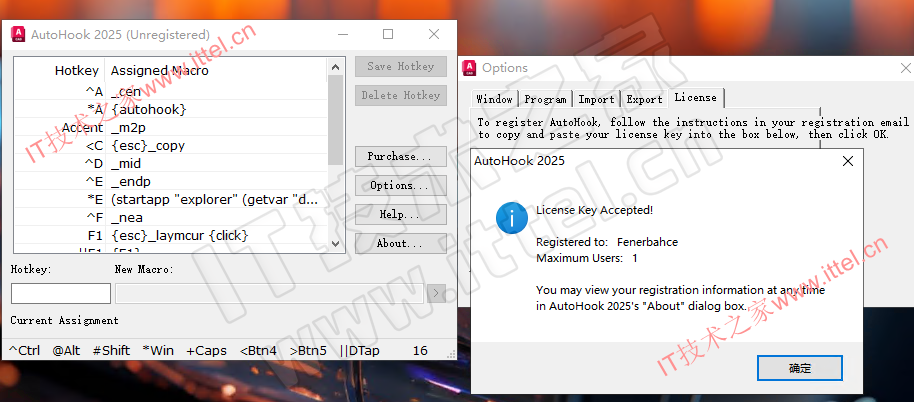
Task: Select the License tab
Action: pyautogui.click(x=695, y=97)
